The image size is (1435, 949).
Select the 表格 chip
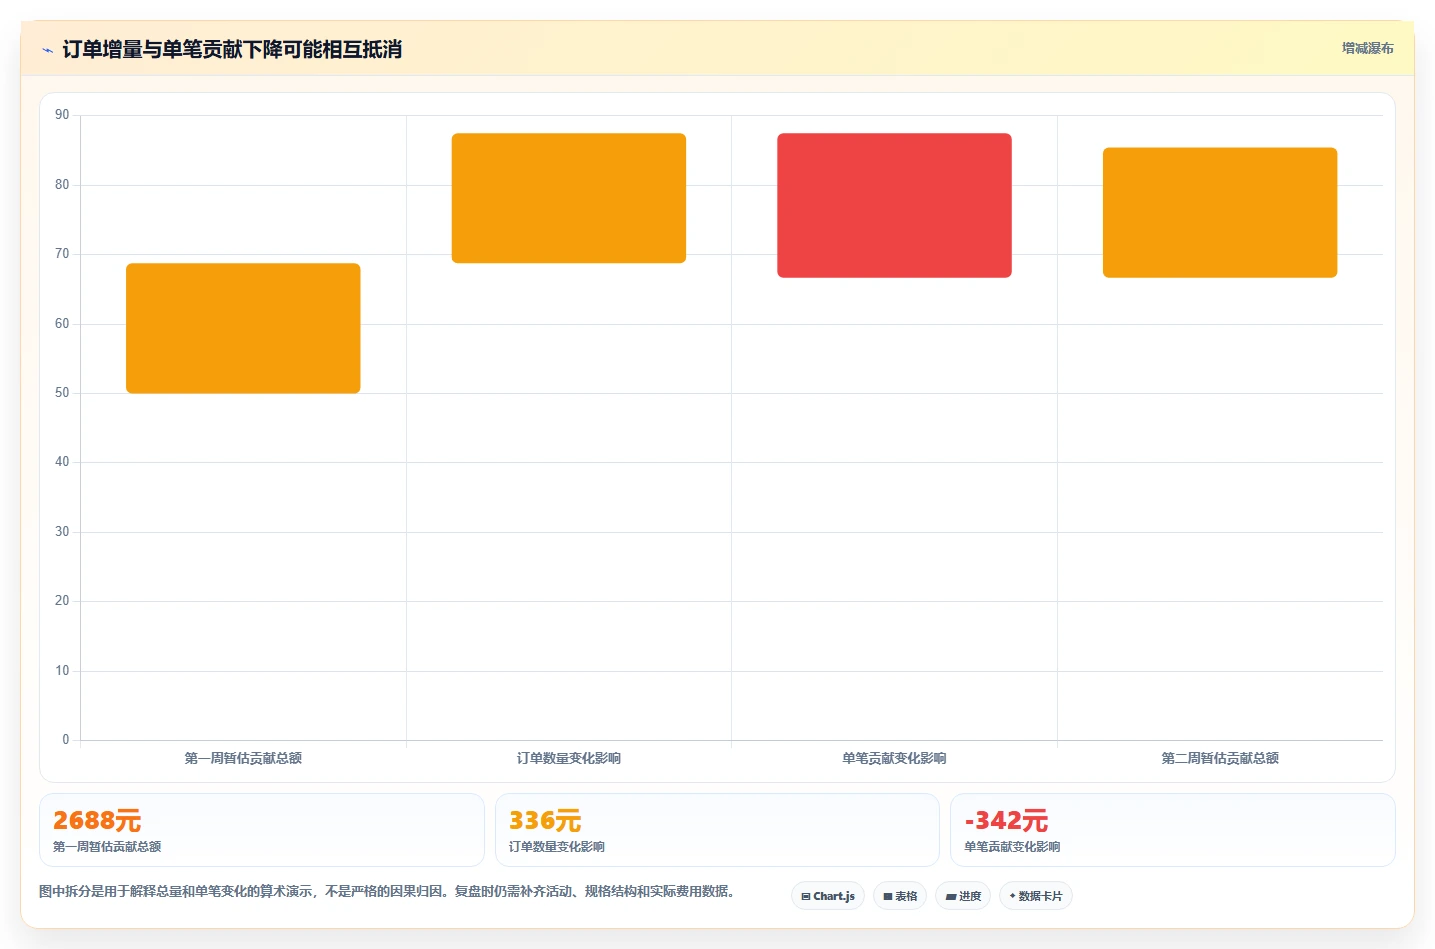click(900, 896)
